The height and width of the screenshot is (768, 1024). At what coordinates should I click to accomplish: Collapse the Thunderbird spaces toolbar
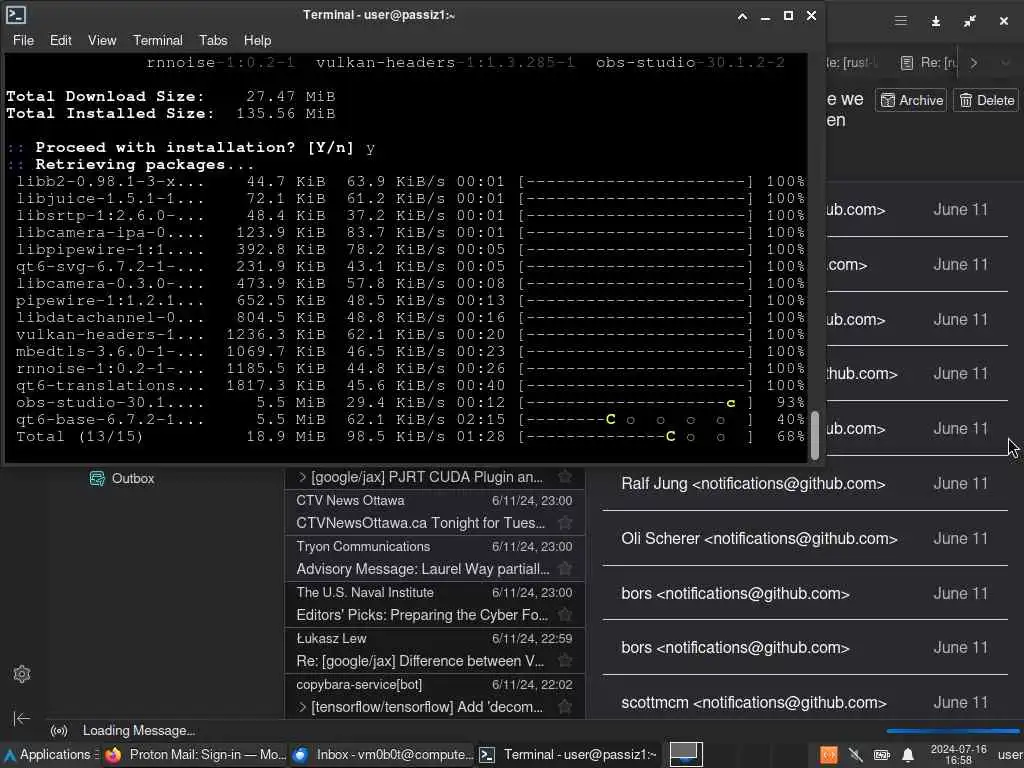(x=22, y=718)
